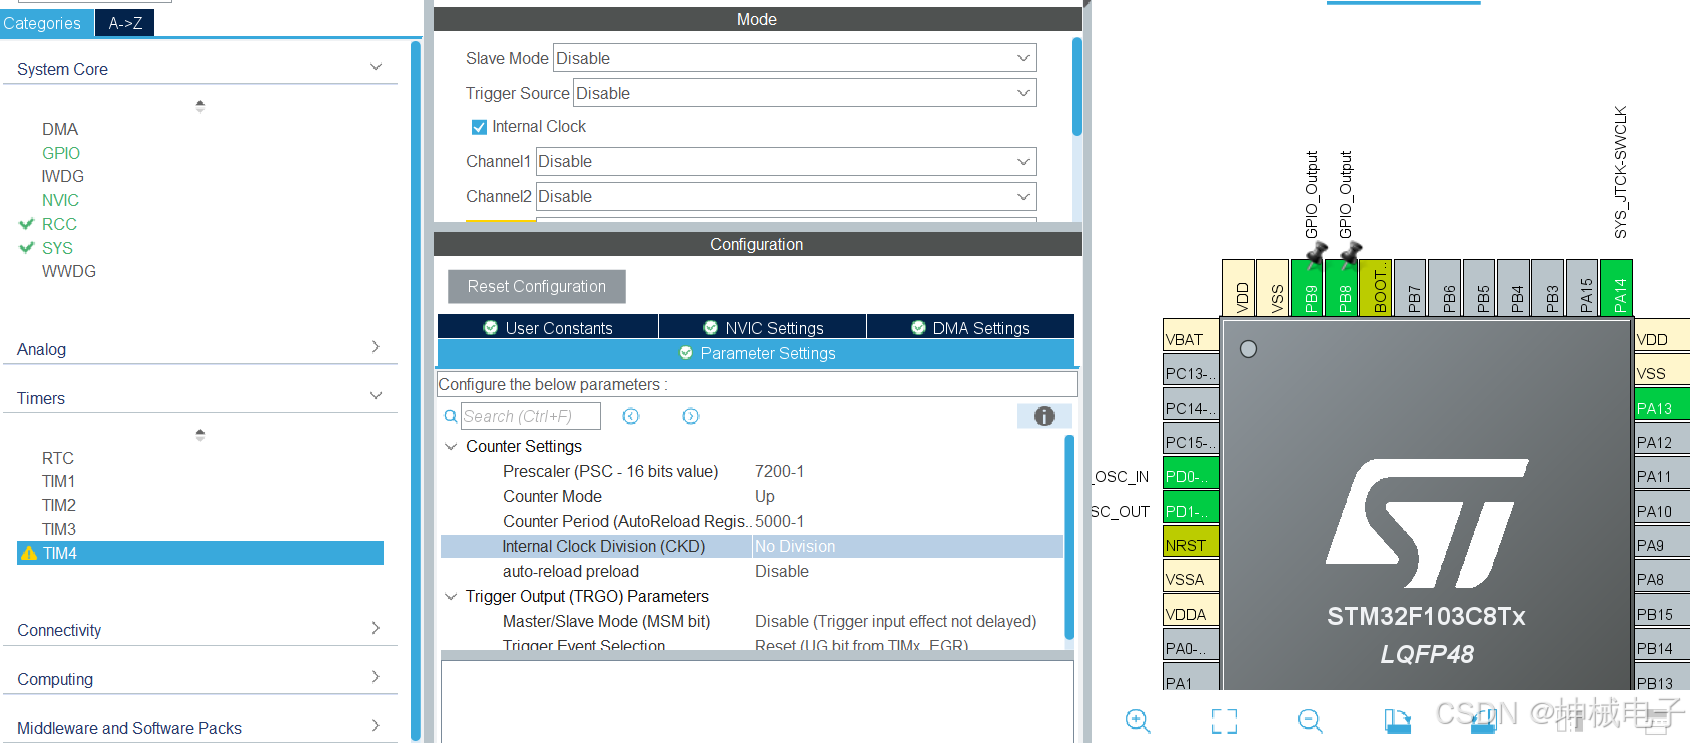Toggle the Internal Clock checkbox

[x=479, y=127]
